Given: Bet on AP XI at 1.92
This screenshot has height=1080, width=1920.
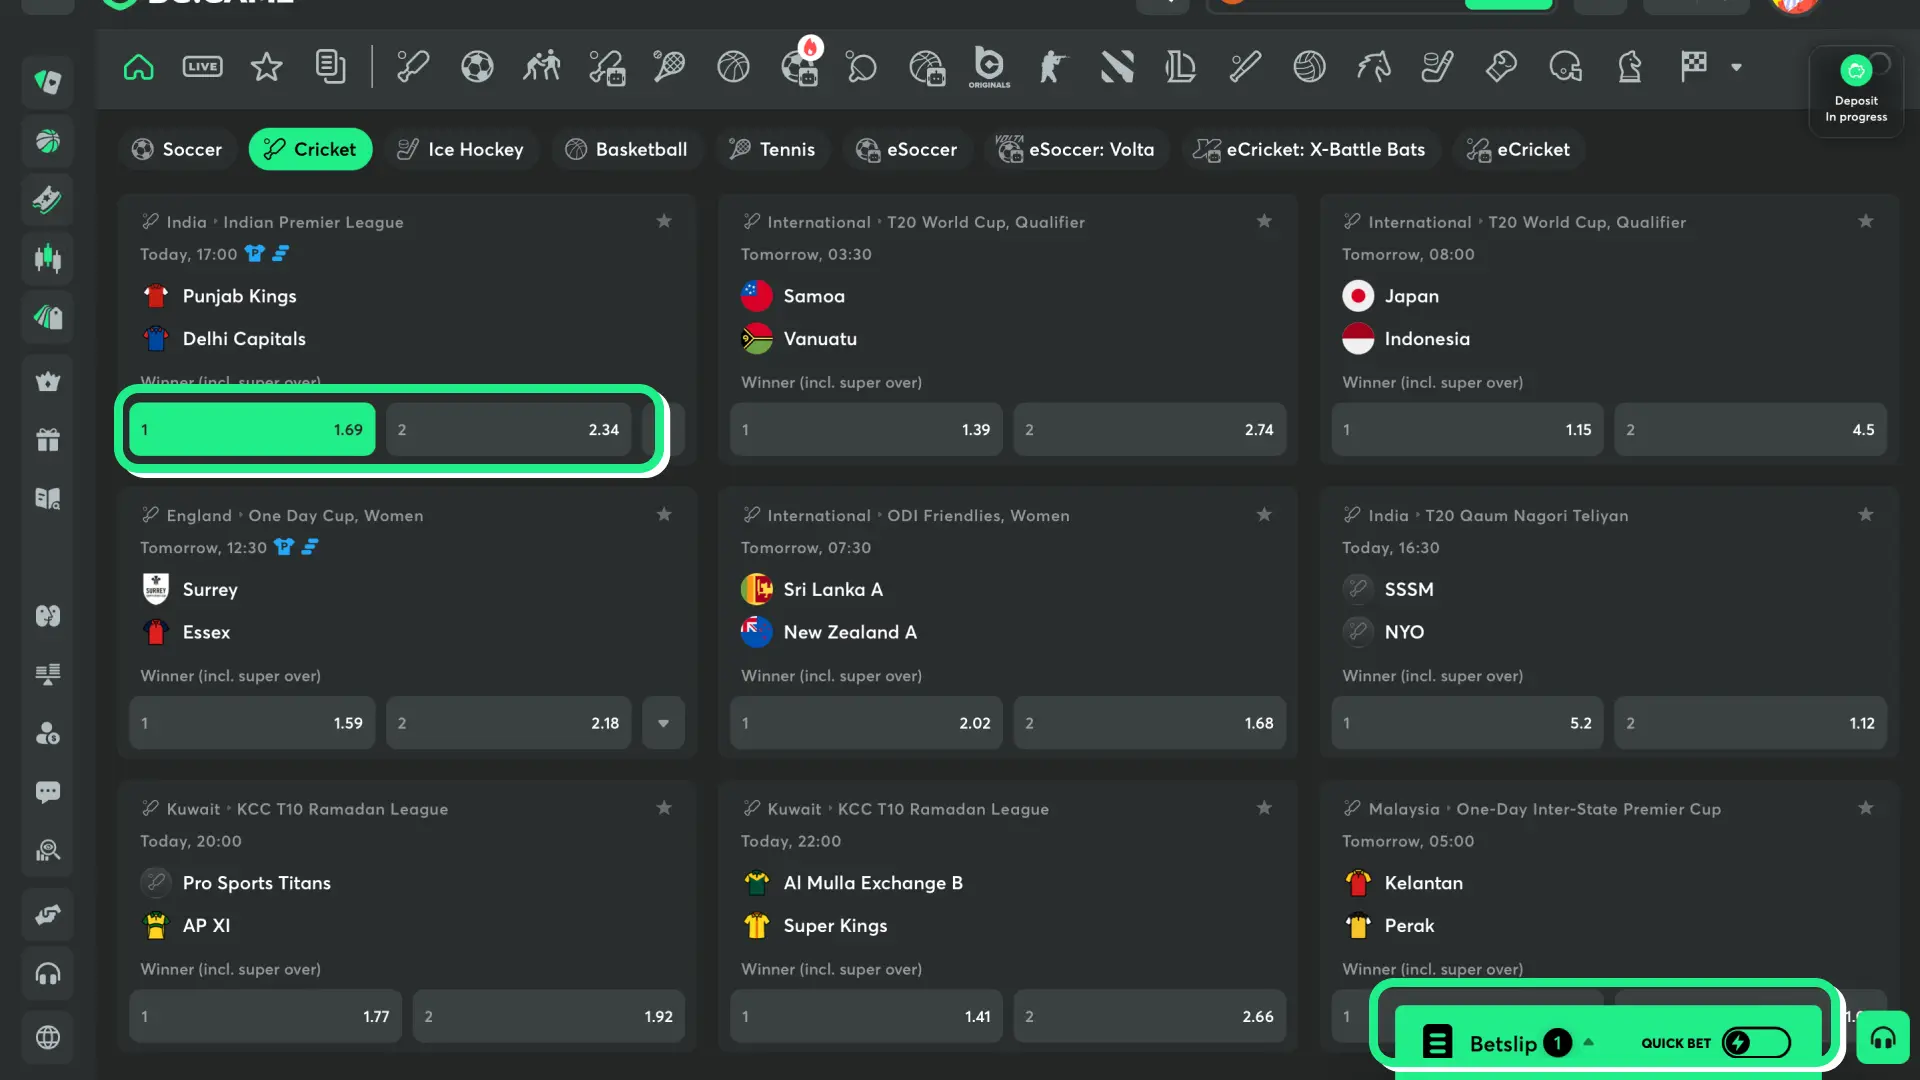Looking at the screenshot, I should pos(549,1017).
